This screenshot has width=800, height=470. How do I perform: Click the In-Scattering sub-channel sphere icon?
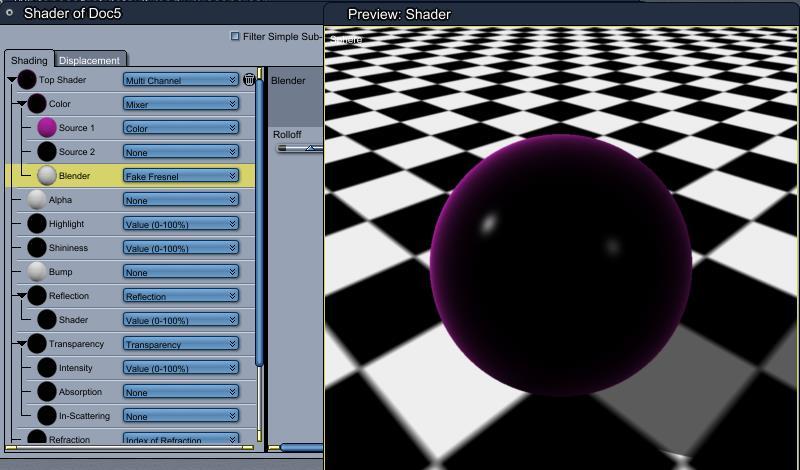coord(47,415)
